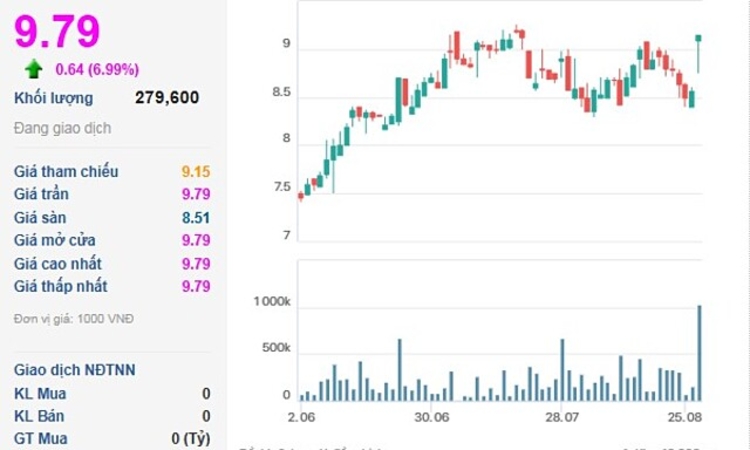The width and height of the screenshot is (750, 450).
Task: Click the Đang giao dịch status text
Action: (62, 128)
